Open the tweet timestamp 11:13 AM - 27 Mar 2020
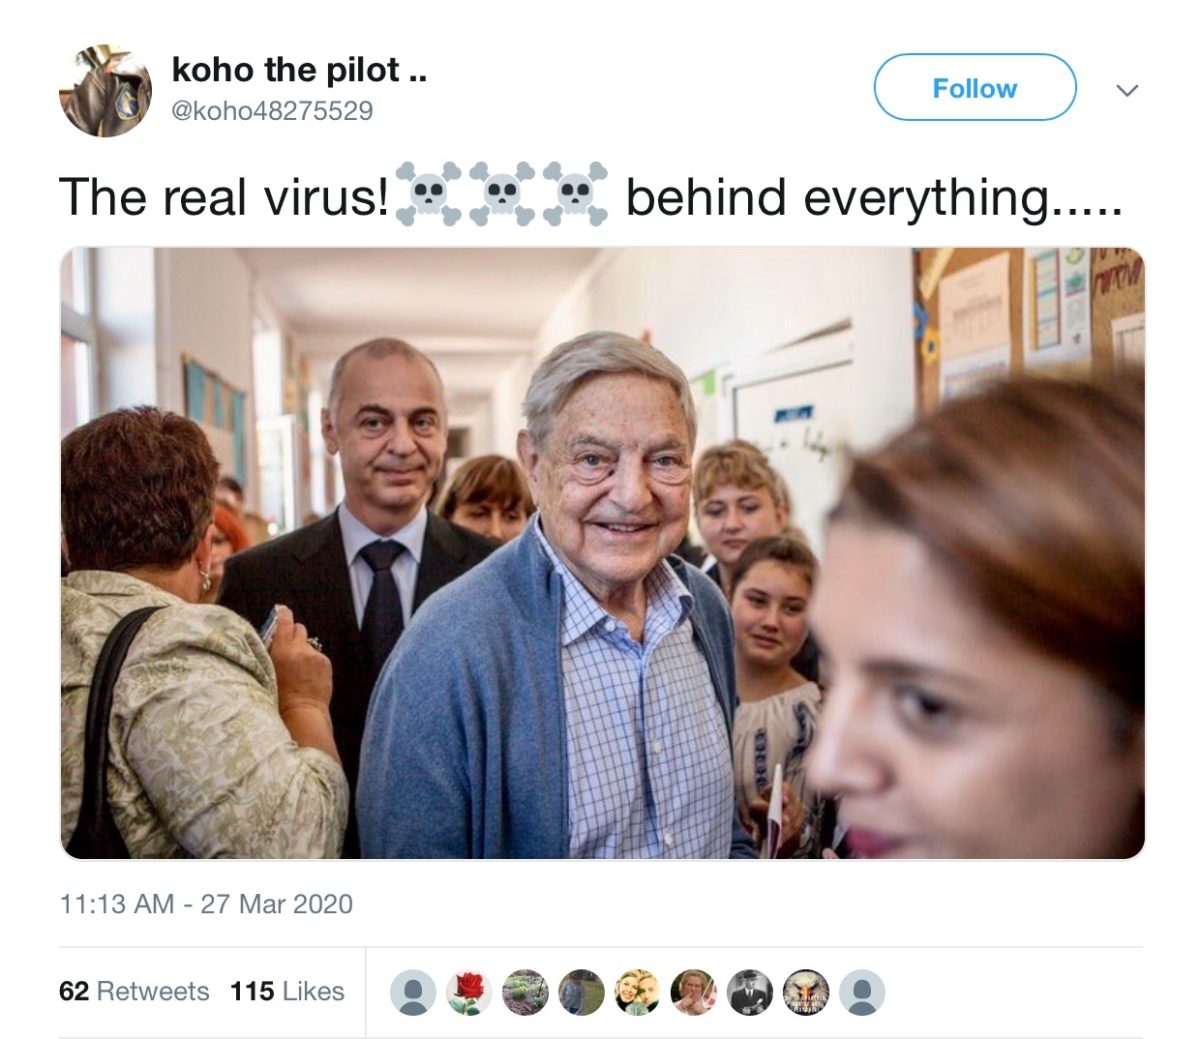 (206, 904)
